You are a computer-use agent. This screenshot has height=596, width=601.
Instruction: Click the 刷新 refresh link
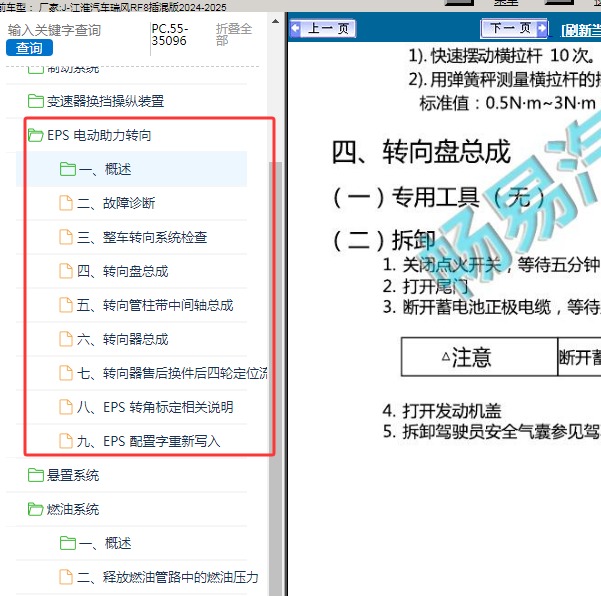pos(581,30)
